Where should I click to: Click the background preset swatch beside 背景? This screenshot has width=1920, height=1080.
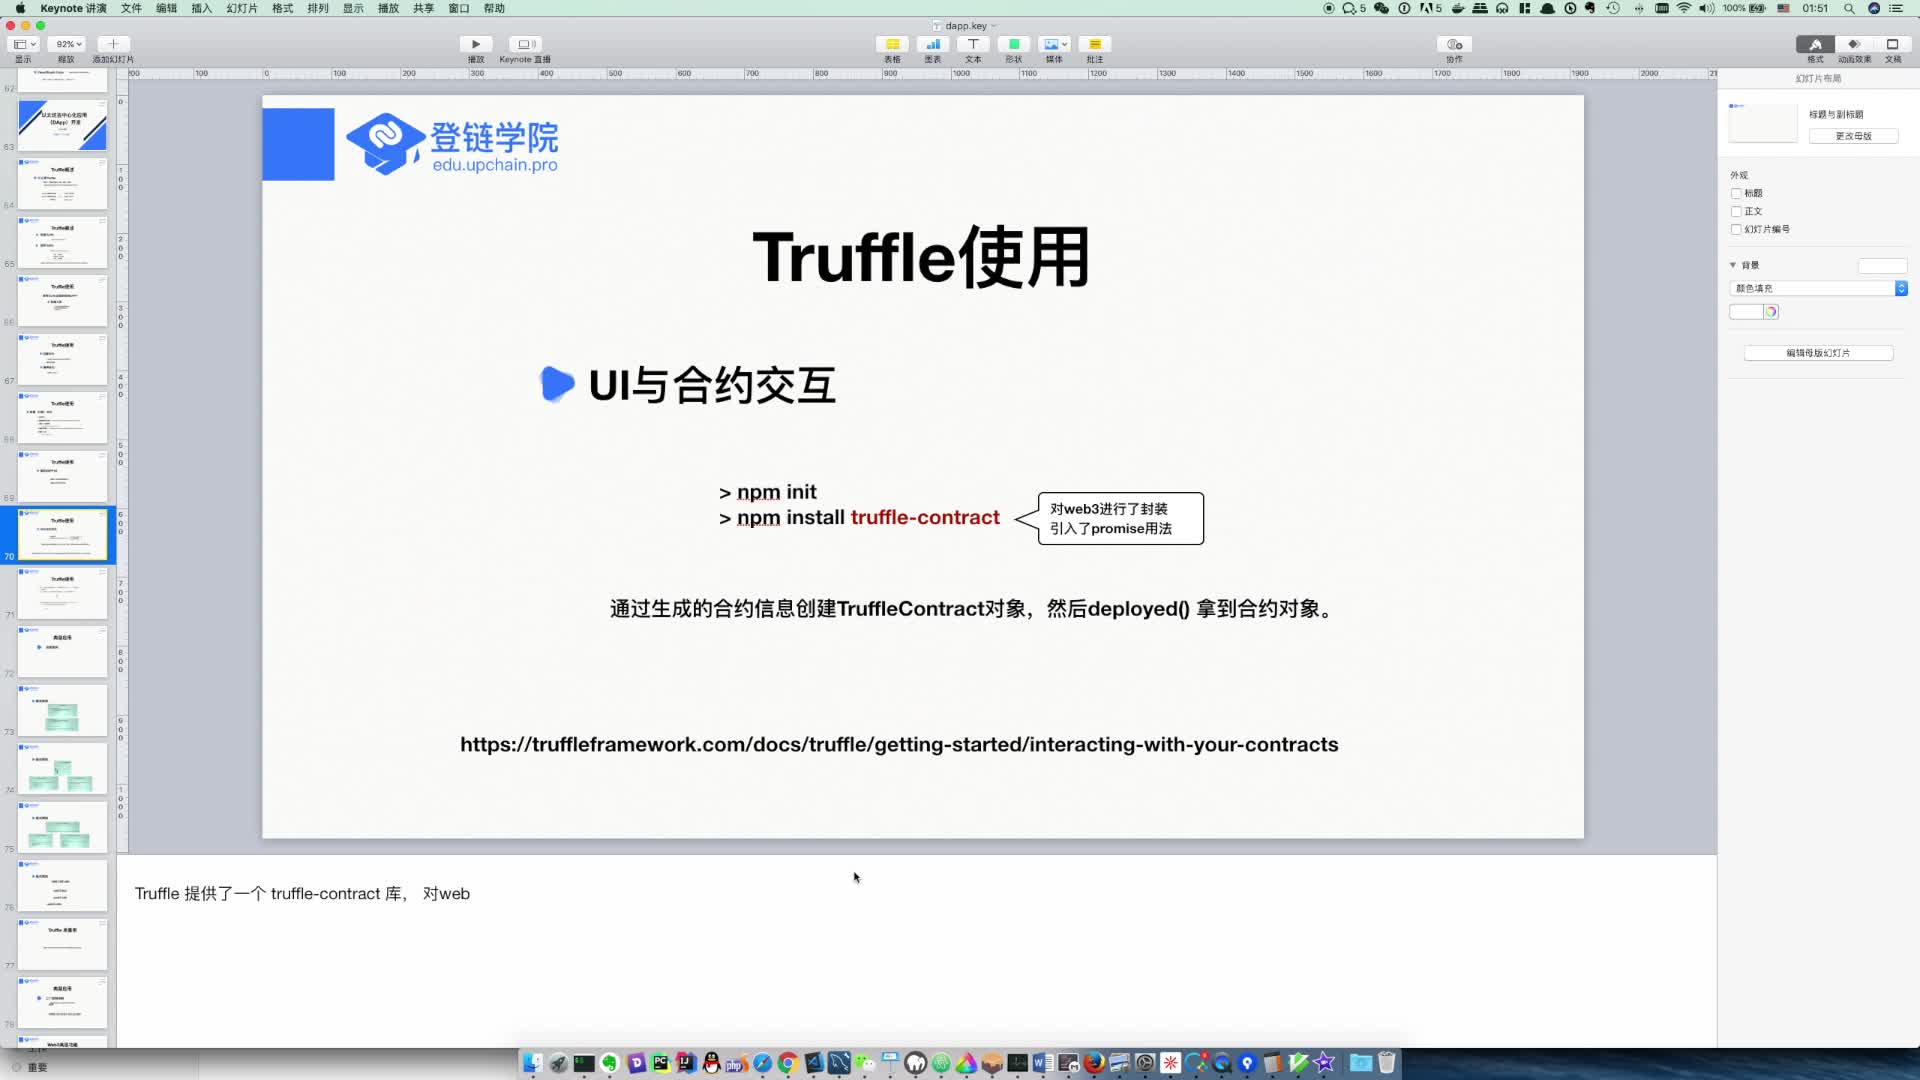1882,266
